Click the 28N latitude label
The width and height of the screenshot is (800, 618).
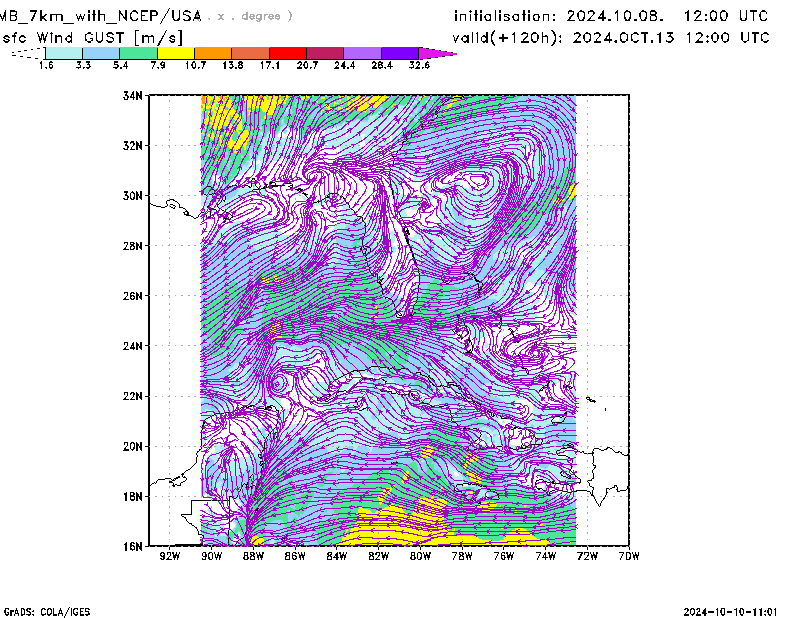[133, 245]
